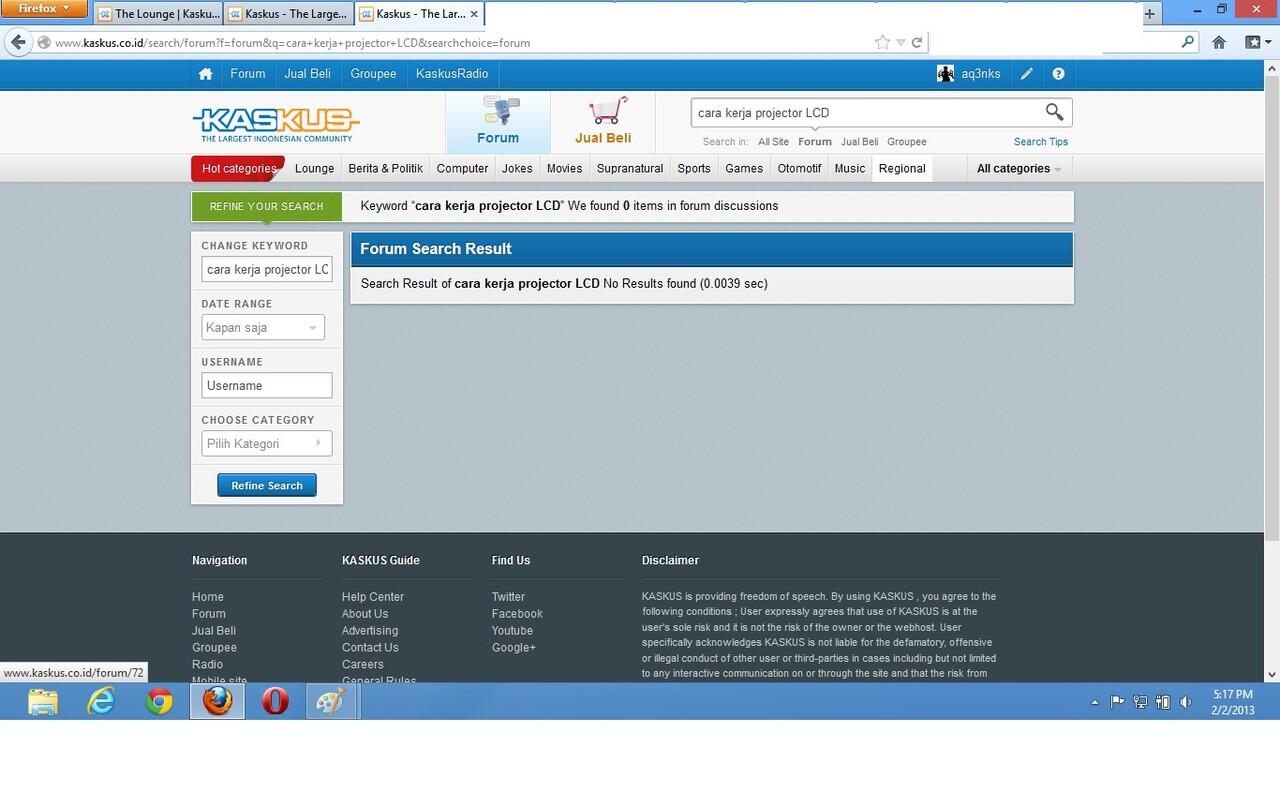Click the KASKUS logo

[276, 125]
